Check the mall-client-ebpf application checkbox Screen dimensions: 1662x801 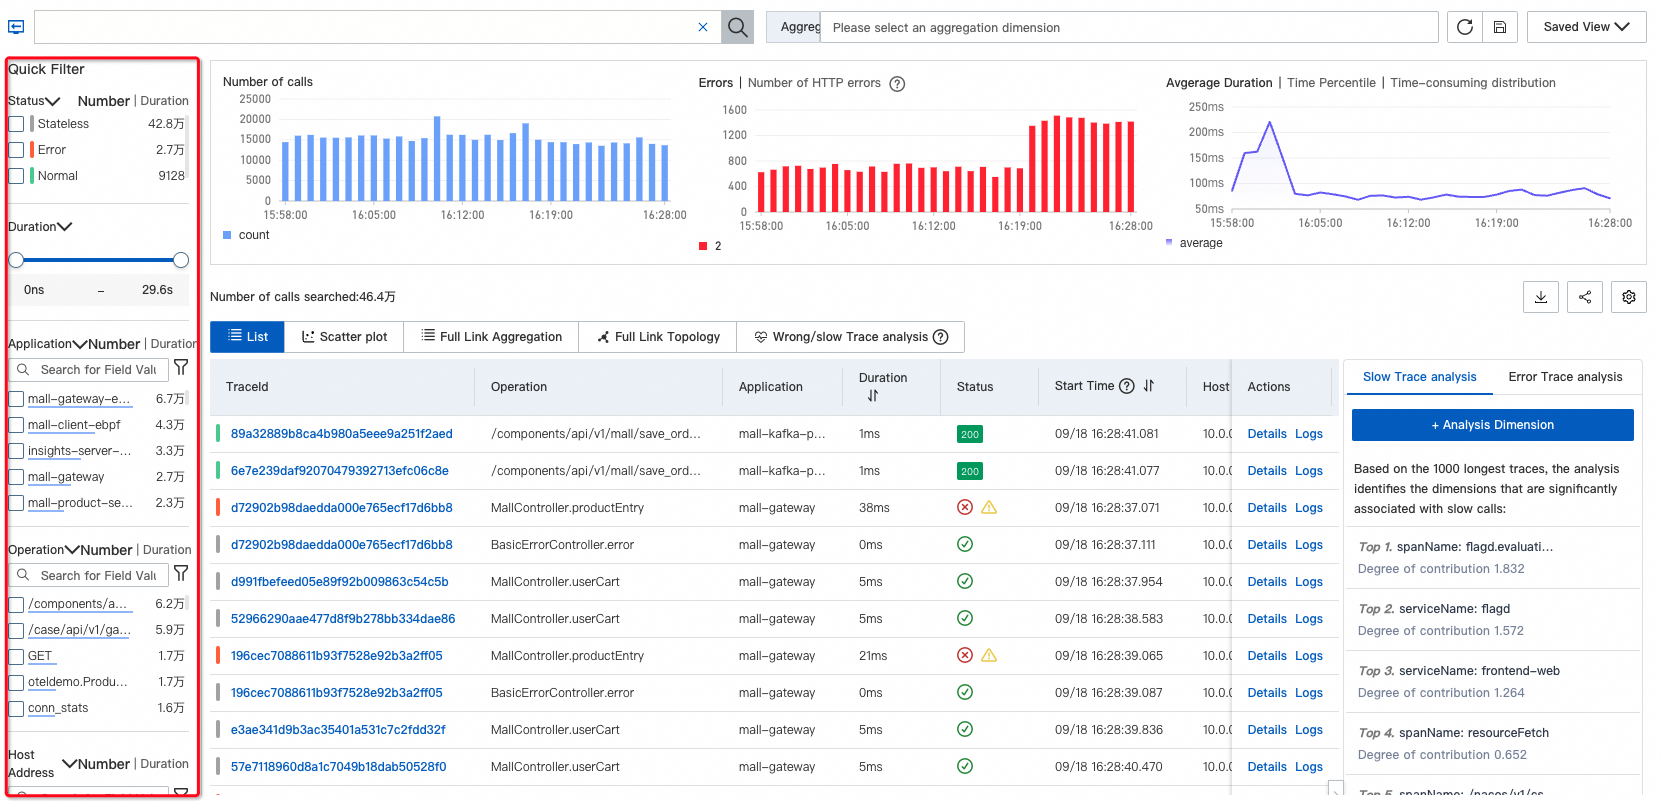tap(16, 425)
